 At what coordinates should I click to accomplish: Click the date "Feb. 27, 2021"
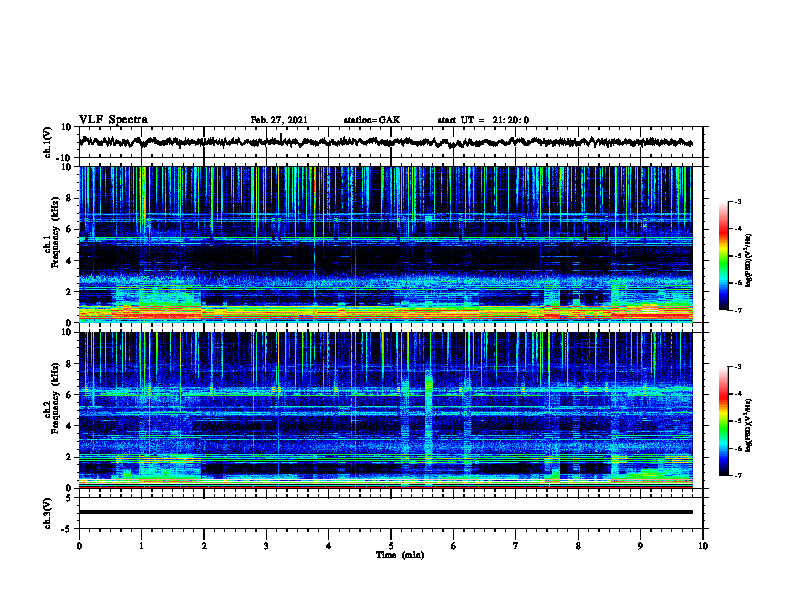tap(279, 120)
